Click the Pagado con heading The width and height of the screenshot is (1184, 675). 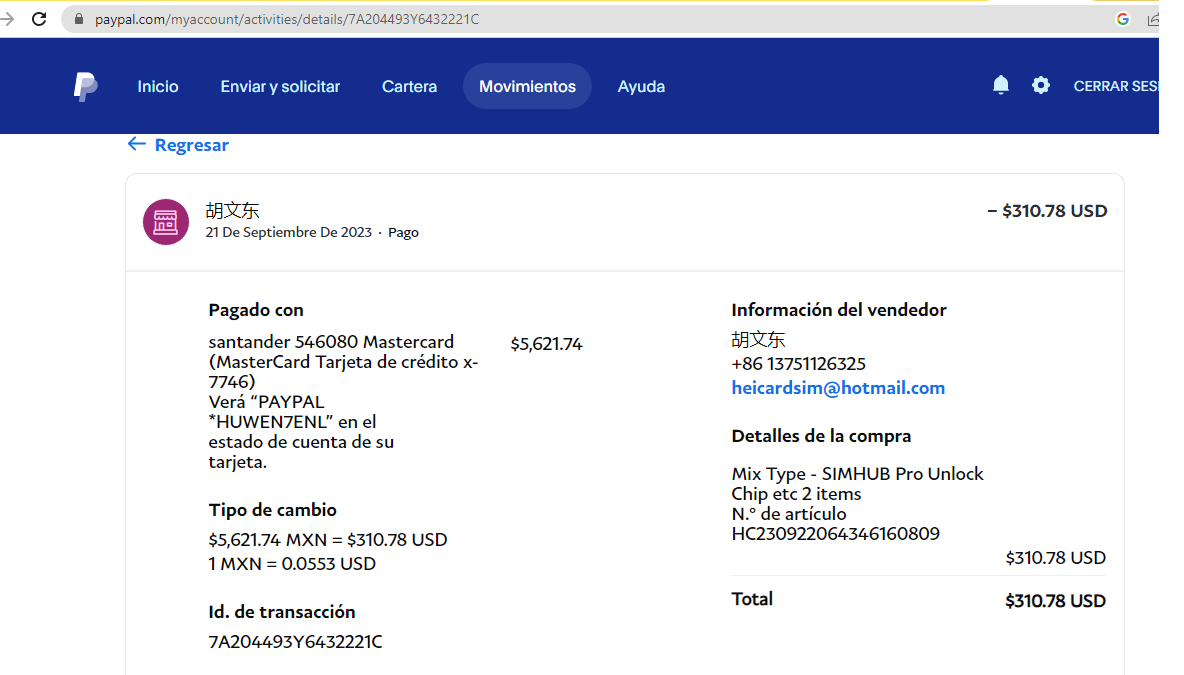pos(256,310)
